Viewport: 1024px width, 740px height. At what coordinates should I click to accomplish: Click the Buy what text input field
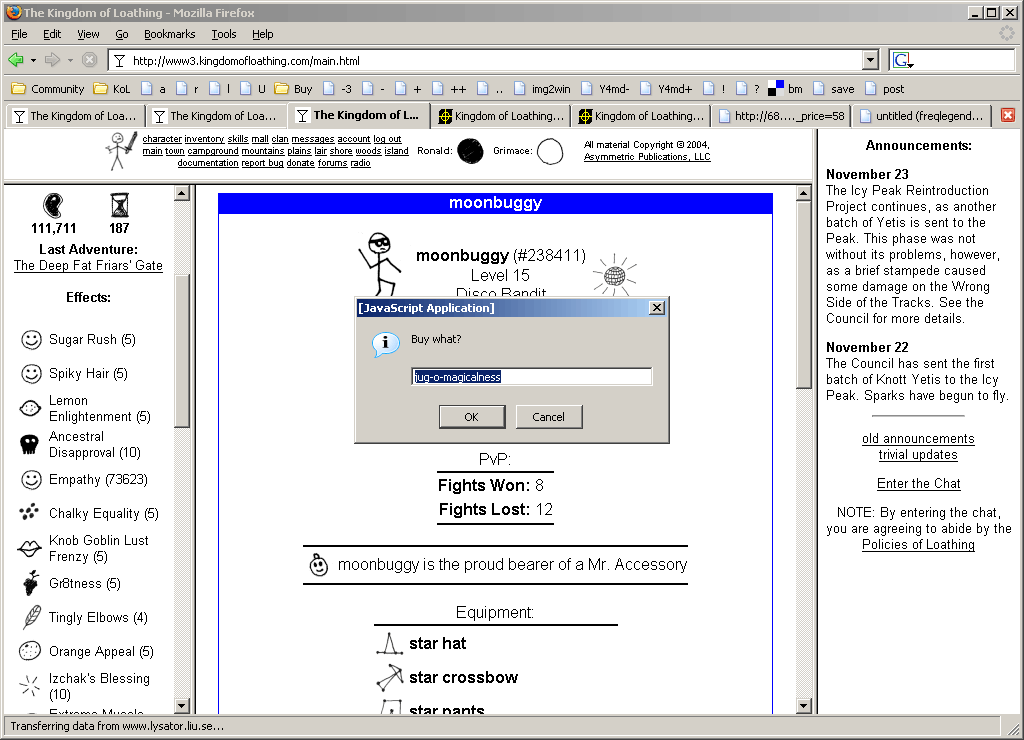[532, 376]
